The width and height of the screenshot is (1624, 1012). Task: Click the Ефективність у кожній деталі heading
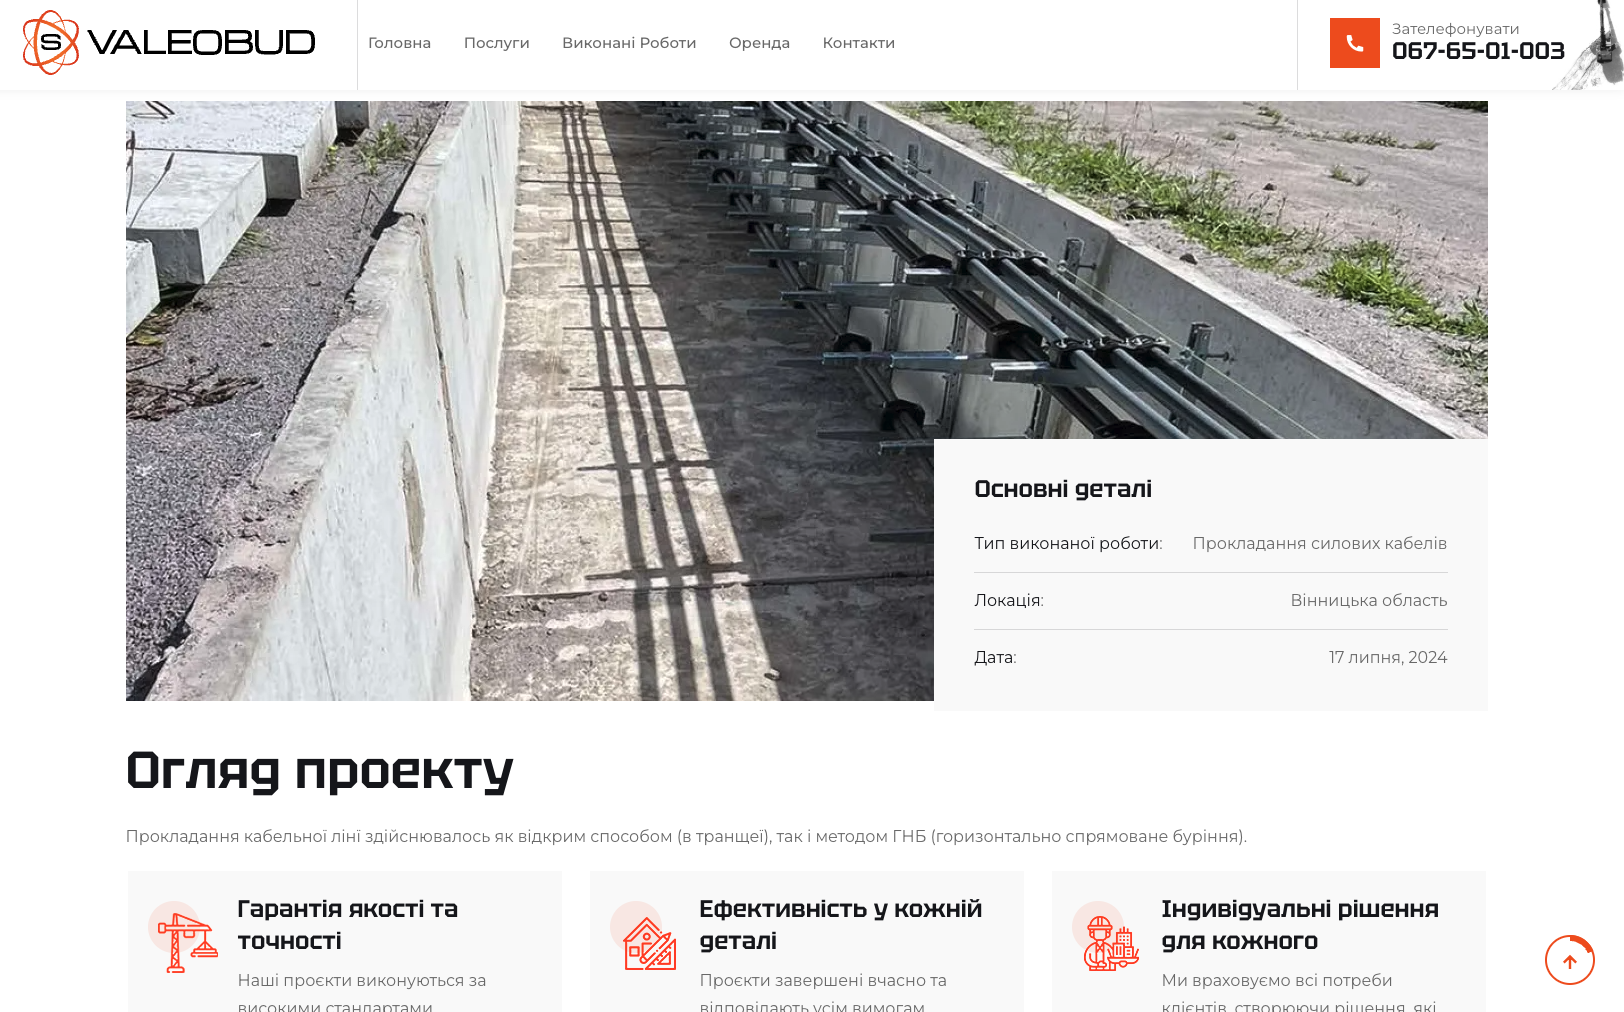[840, 925]
